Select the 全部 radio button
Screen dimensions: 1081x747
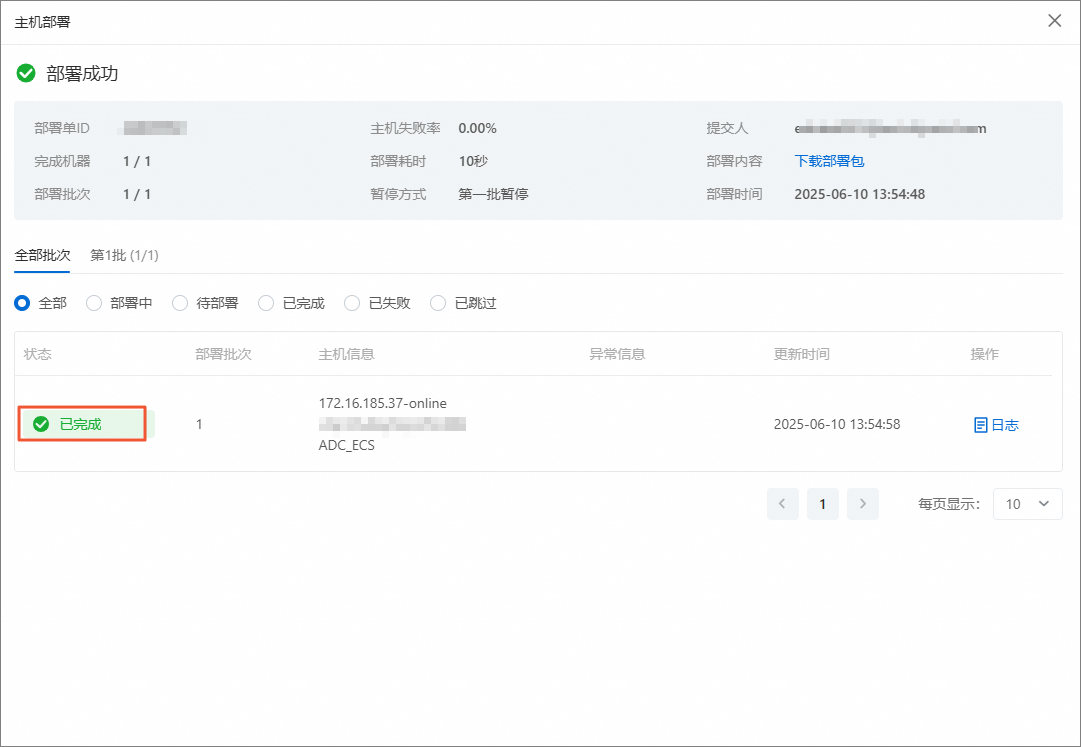point(22,303)
